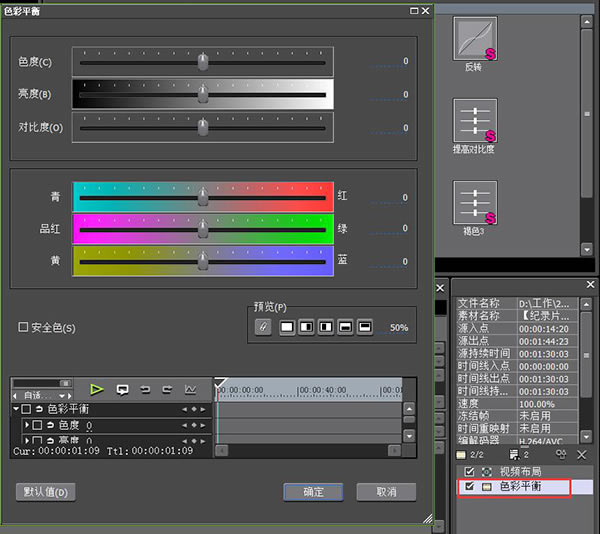The width and height of the screenshot is (600, 534).
Task: Click the 亮度 brightness slider handle
Action: (x=203, y=94)
